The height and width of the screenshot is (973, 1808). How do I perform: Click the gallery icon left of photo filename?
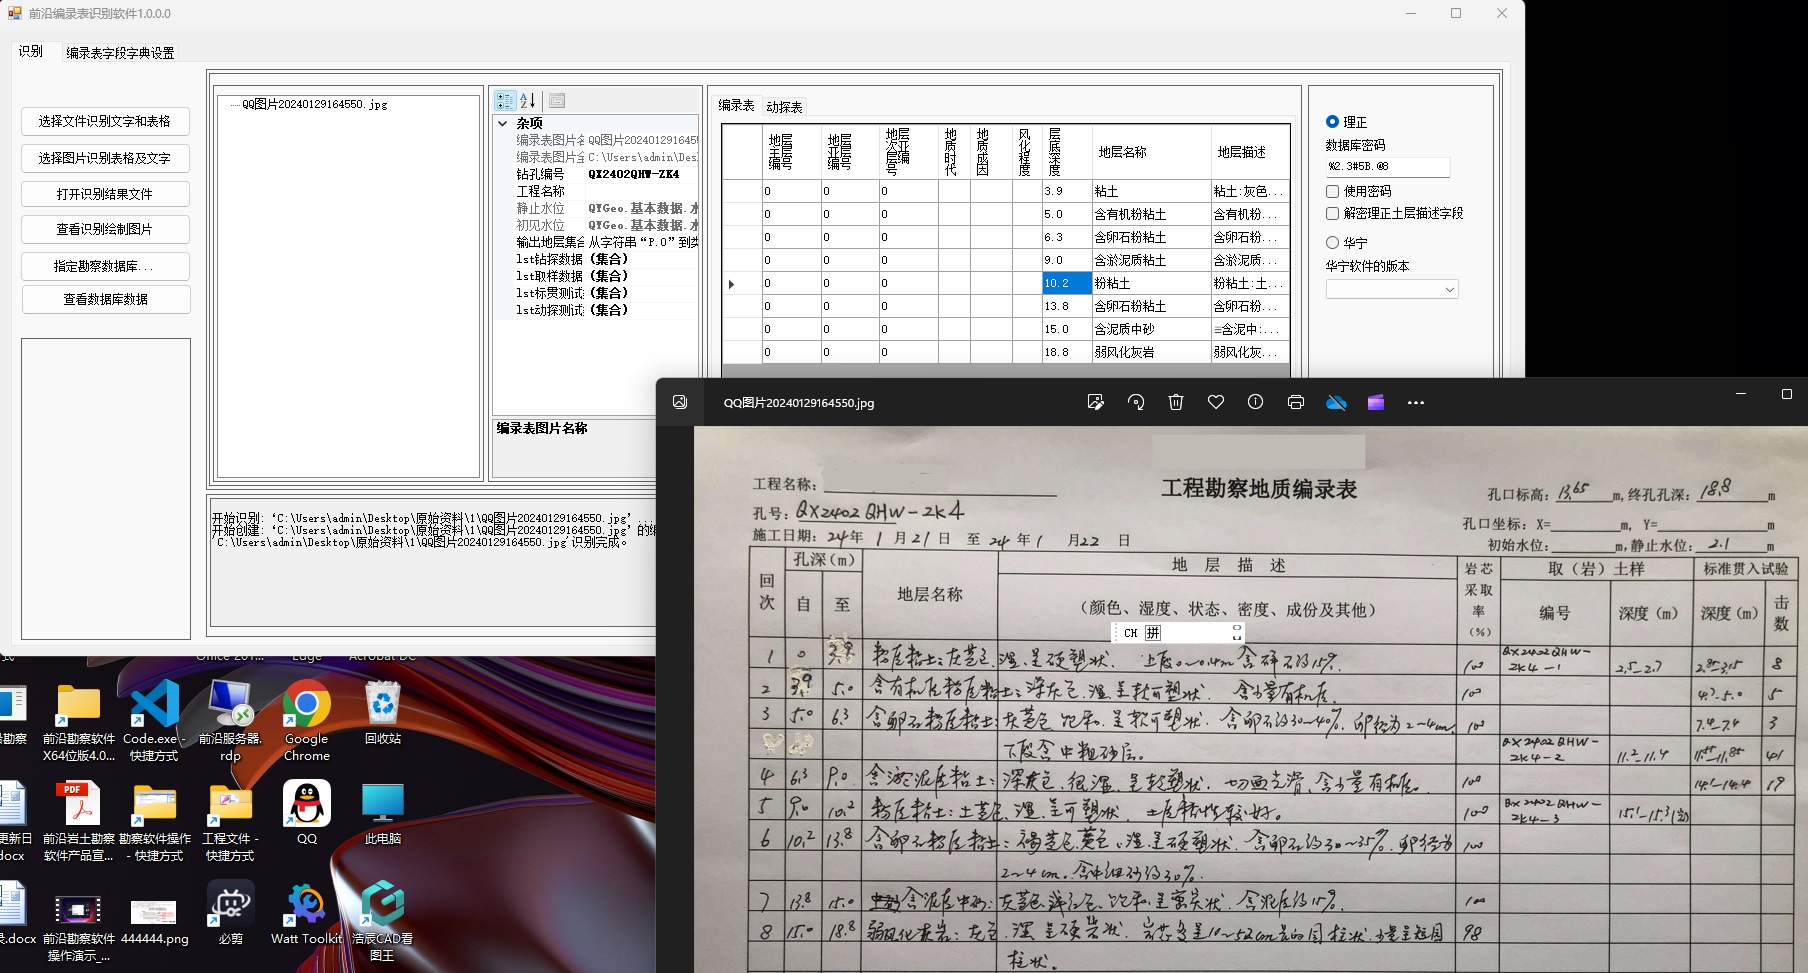[680, 402]
